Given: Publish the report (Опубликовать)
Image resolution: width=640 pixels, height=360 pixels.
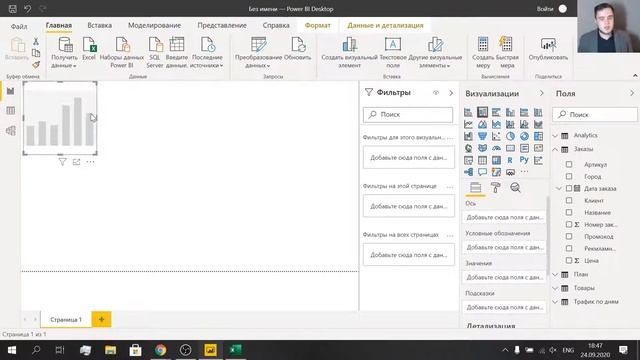Looking at the screenshot, I should (x=548, y=49).
